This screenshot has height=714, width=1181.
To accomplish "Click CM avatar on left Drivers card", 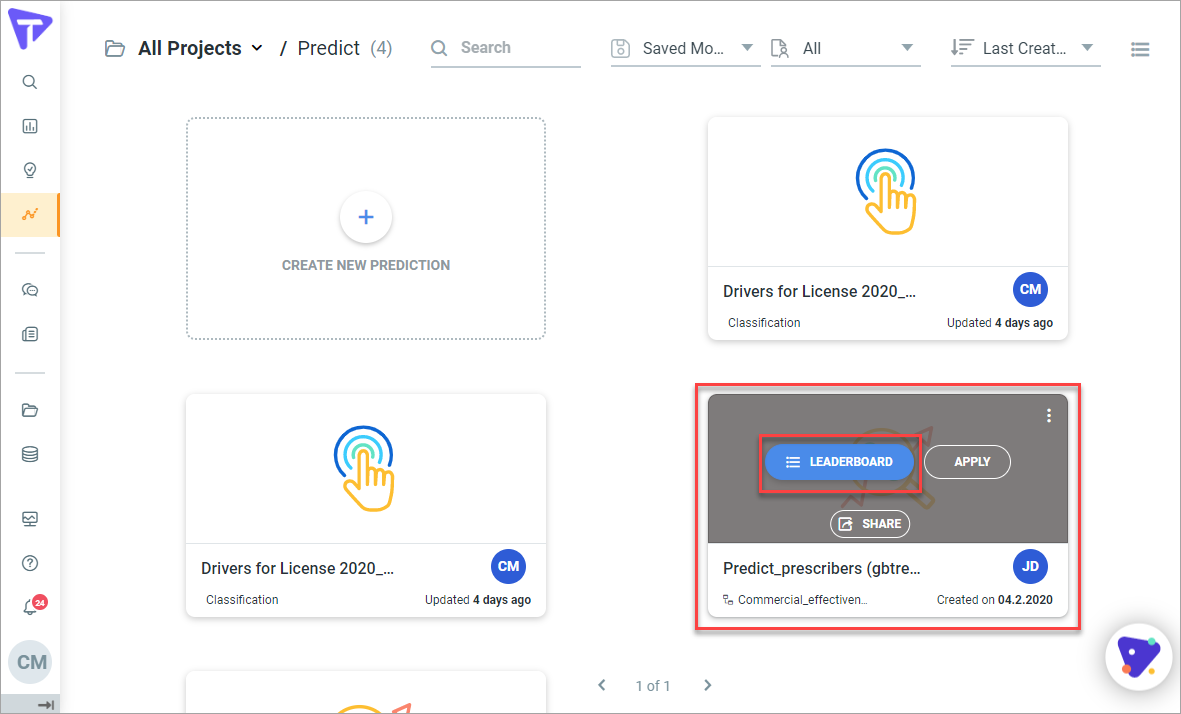I will tap(508, 566).
